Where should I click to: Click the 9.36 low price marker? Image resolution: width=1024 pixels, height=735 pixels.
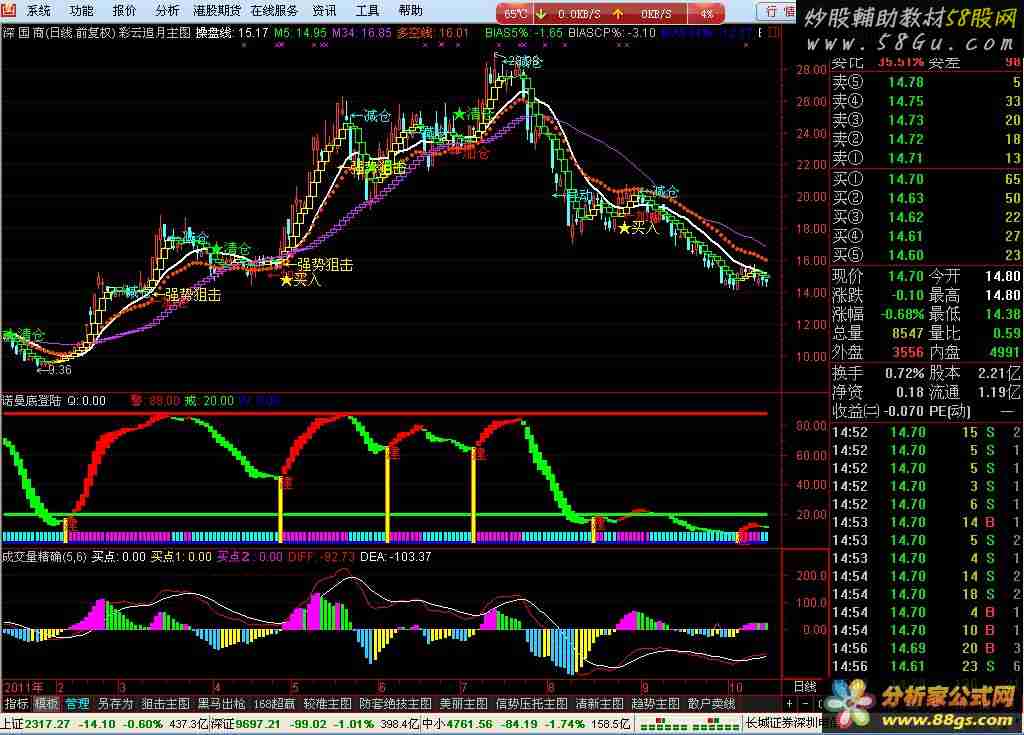(55, 370)
